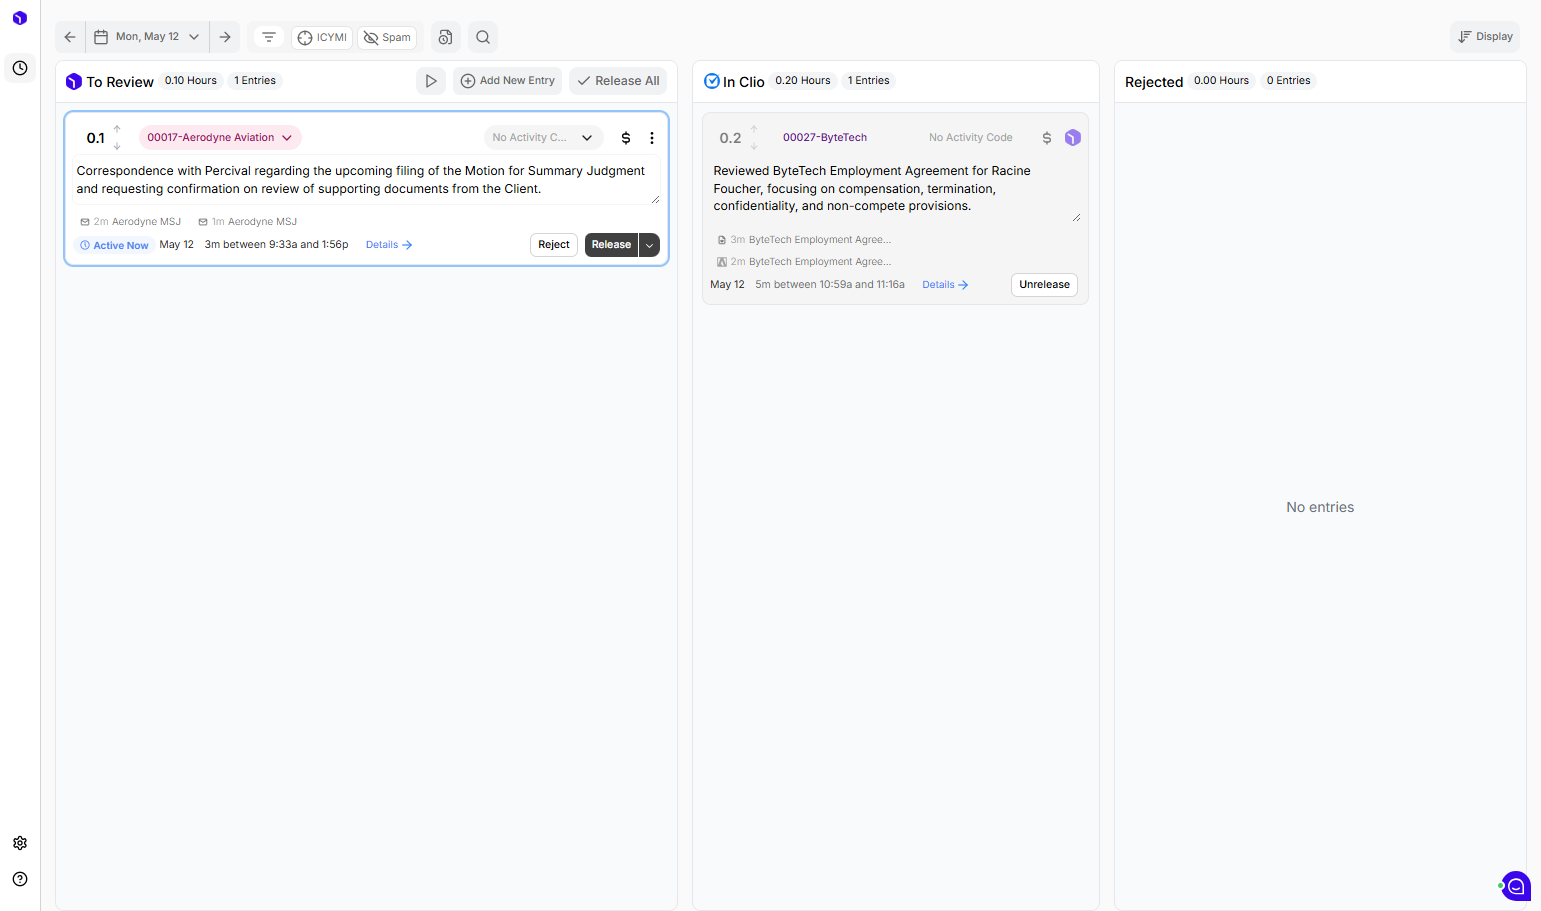
Task: Edit the Aerodyne entry description text
Action: [366, 180]
